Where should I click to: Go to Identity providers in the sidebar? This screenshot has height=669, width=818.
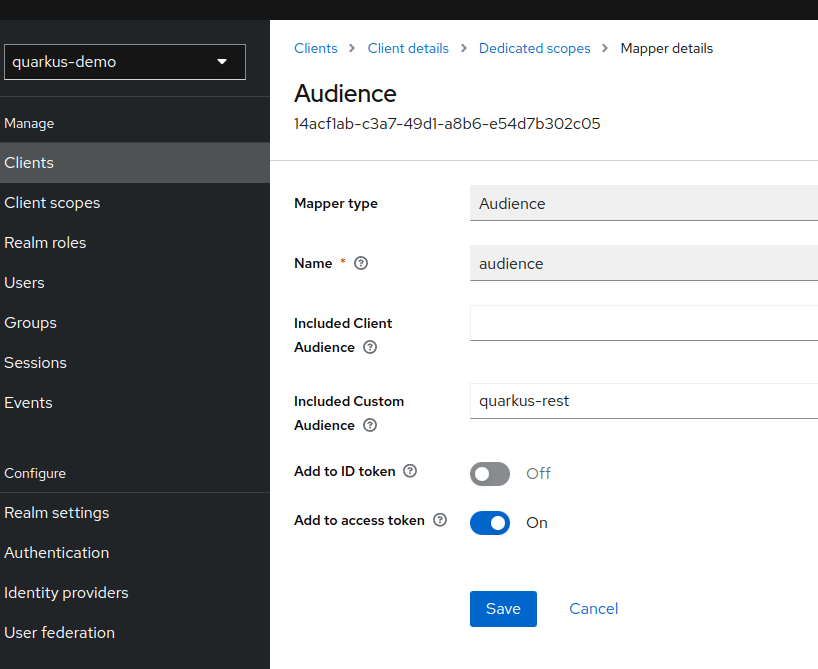(x=66, y=592)
